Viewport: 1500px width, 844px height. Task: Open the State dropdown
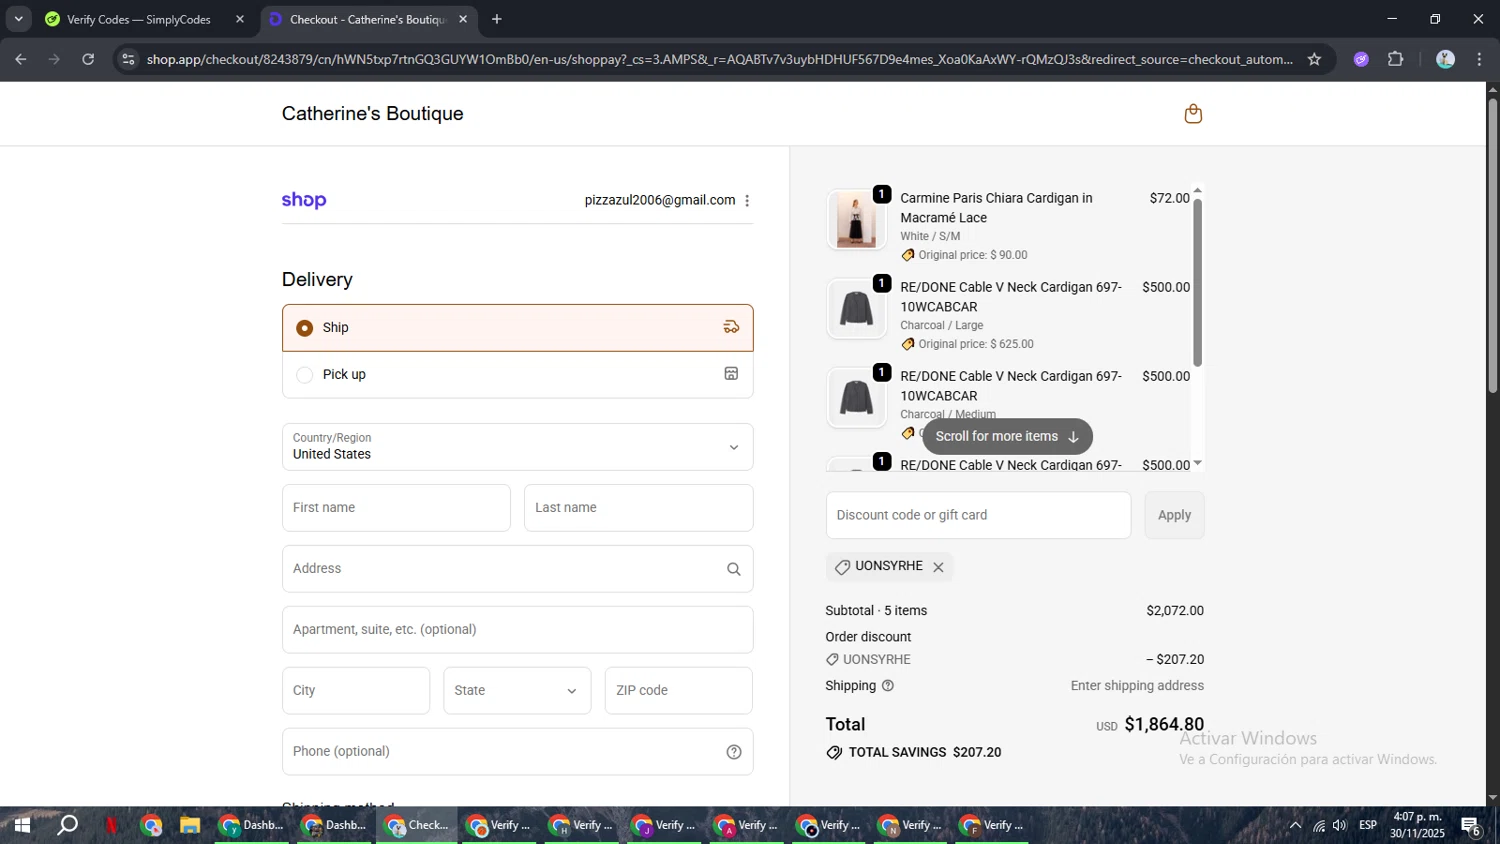coord(517,691)
